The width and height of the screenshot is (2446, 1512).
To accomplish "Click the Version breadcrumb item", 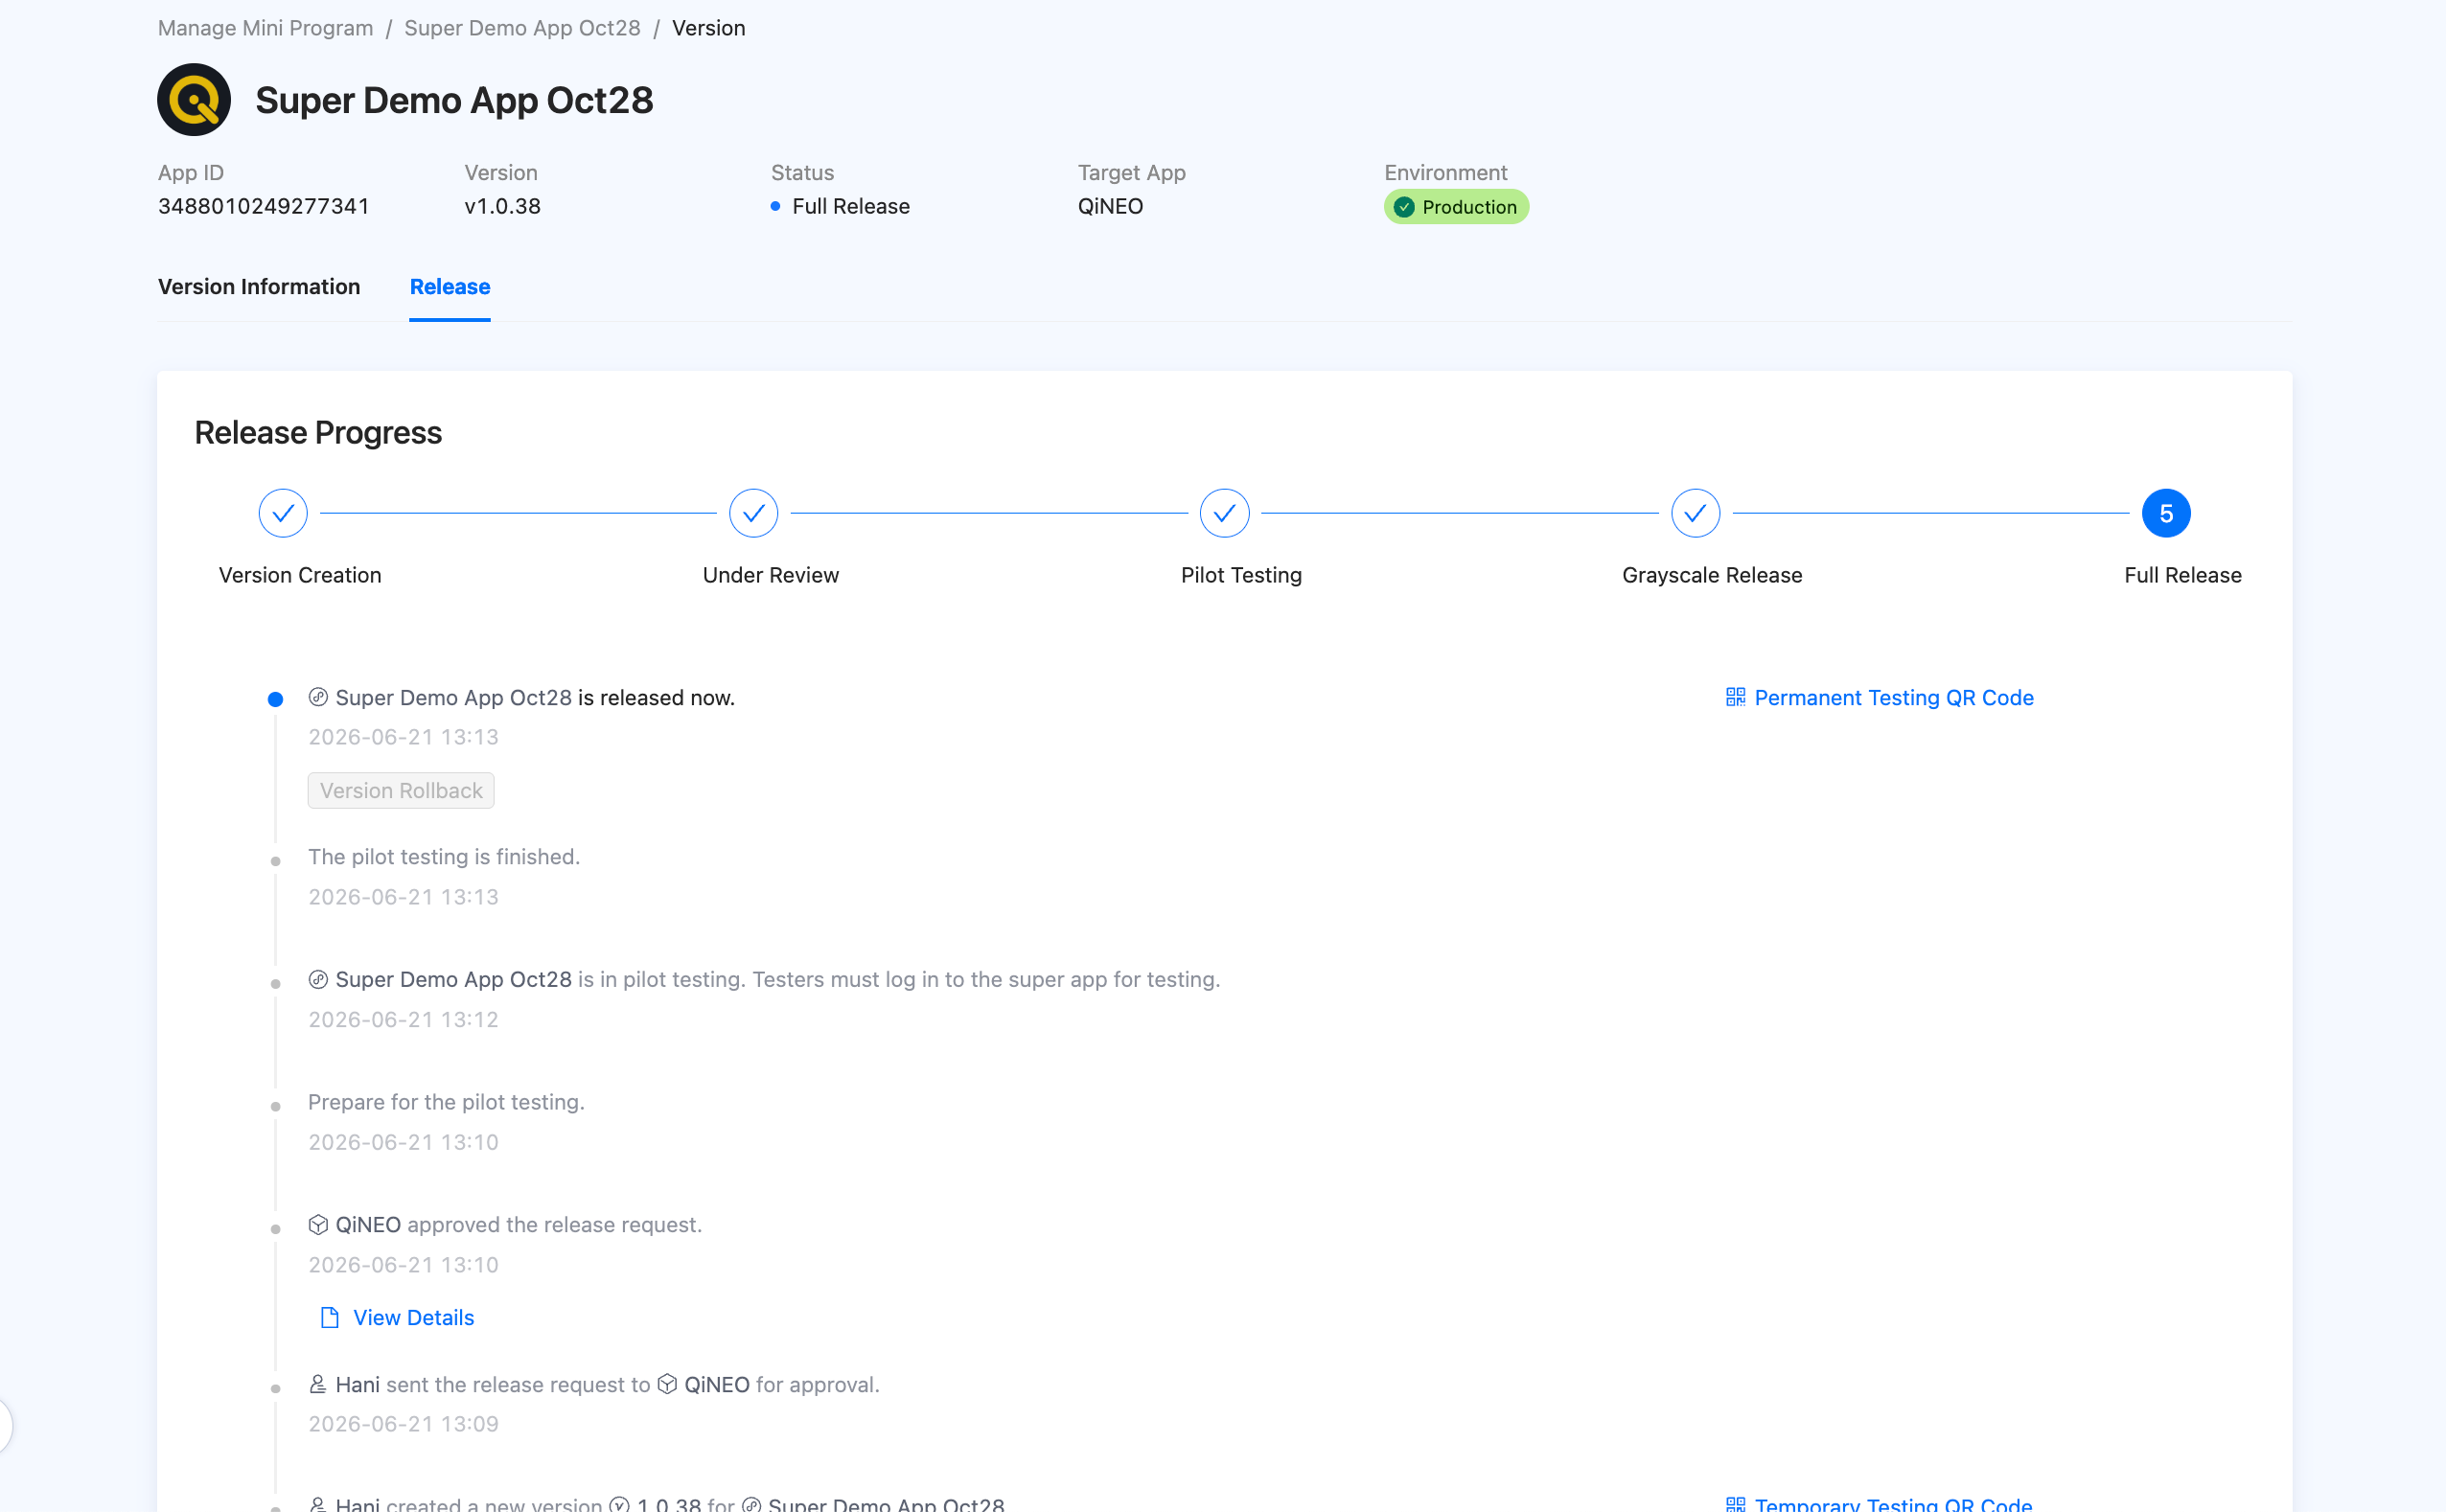I will tap(708, 28).
